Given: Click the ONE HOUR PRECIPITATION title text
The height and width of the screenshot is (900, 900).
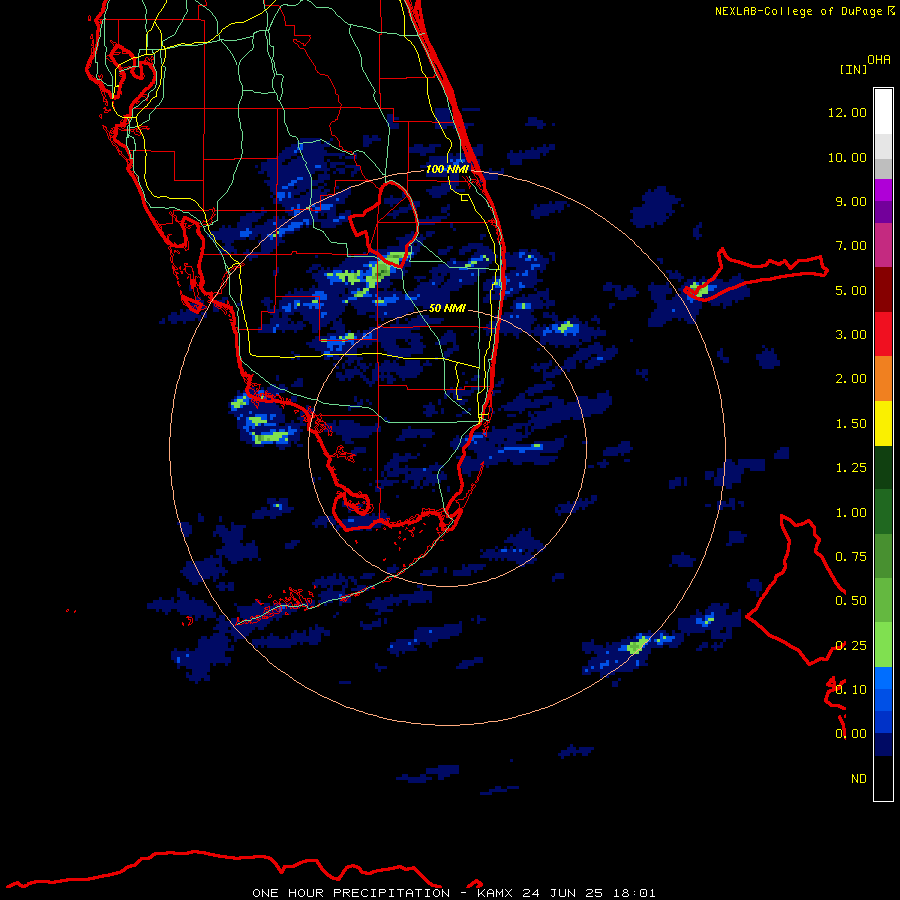Looking at the screenshot, I should click(351, 893).
